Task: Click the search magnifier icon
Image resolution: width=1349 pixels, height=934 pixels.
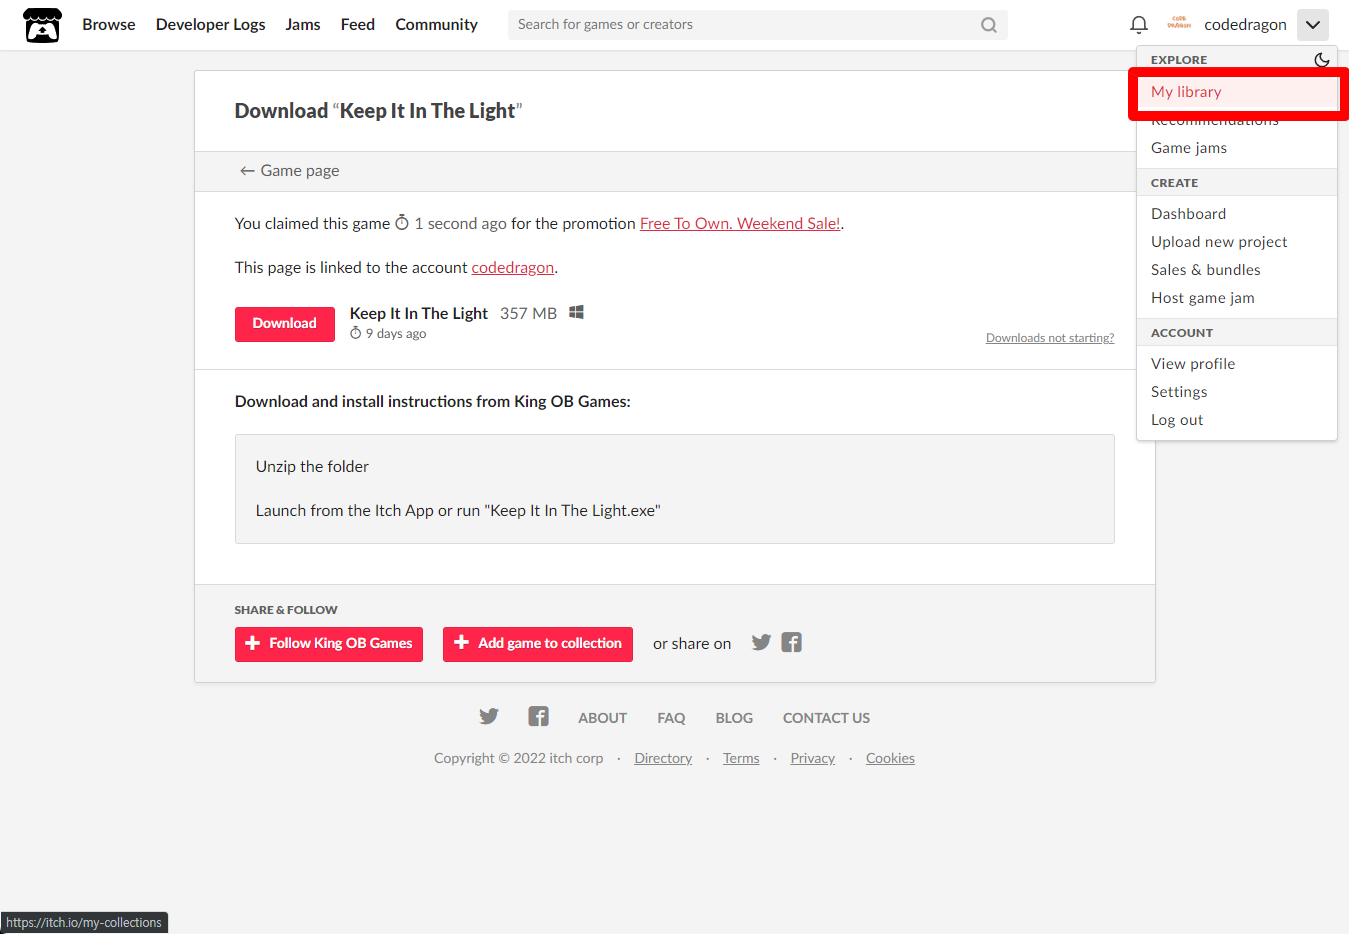Action: (989, 25)
